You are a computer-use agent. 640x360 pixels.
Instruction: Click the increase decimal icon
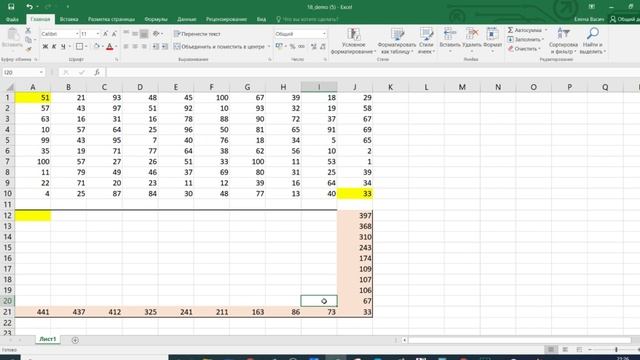[313, 47]
